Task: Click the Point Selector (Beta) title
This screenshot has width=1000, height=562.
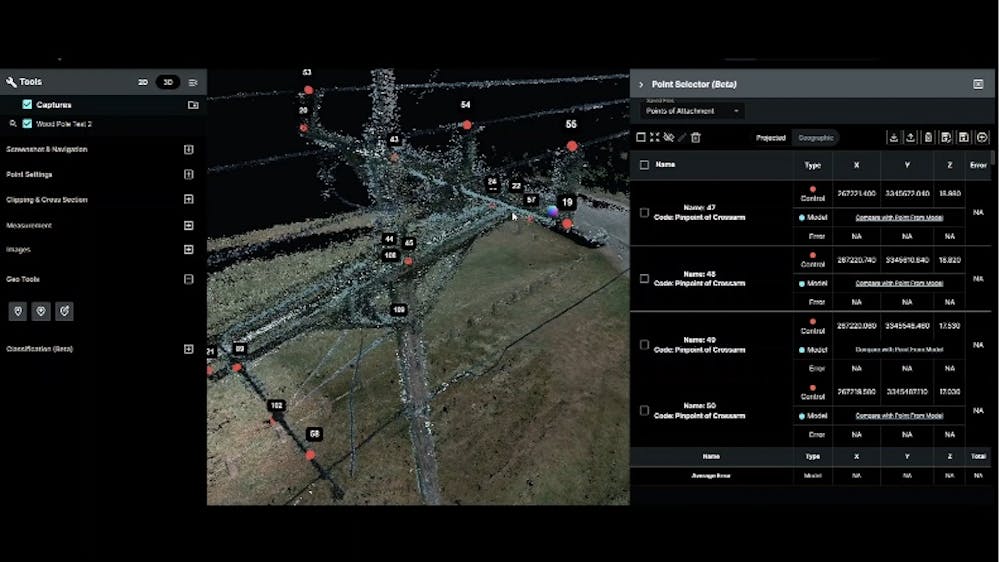Action: 694,84
